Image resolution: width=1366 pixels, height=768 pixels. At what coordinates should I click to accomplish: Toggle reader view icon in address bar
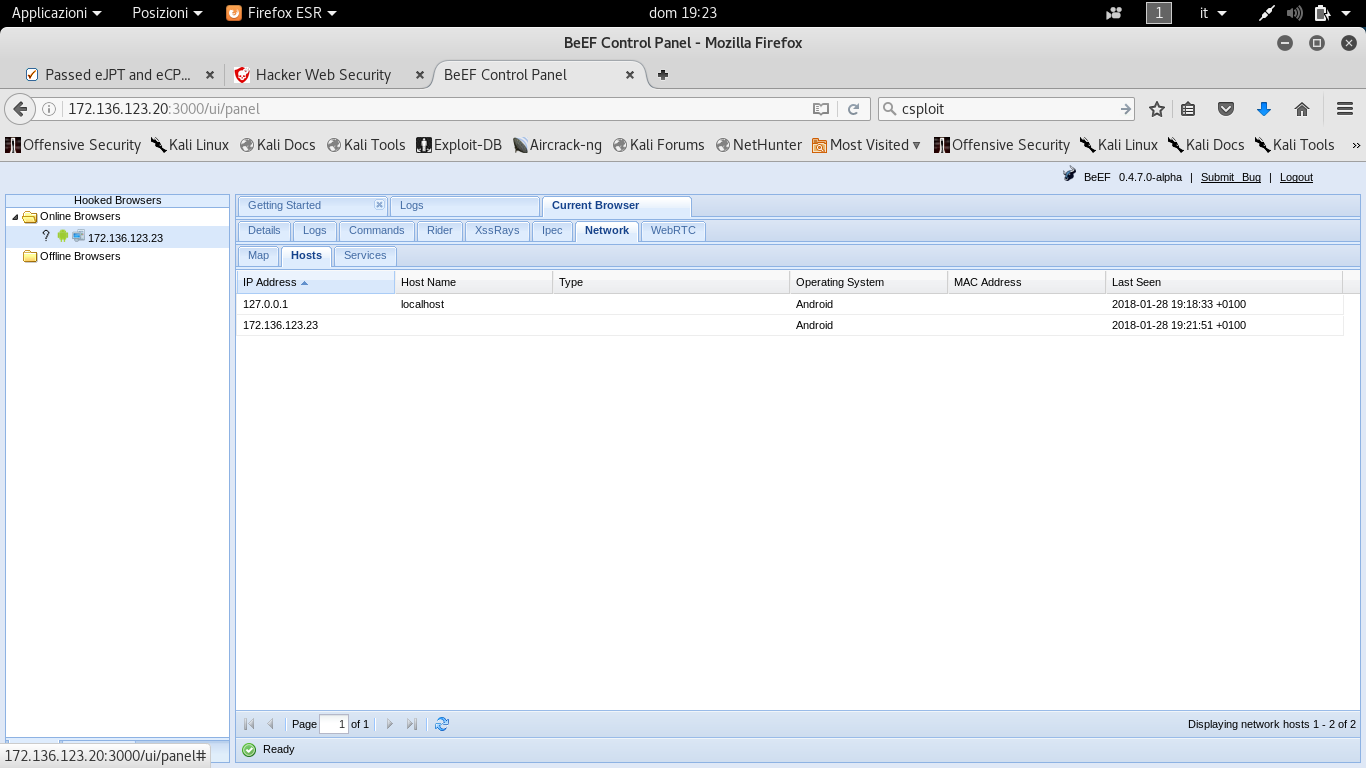(x=821, y=109)
